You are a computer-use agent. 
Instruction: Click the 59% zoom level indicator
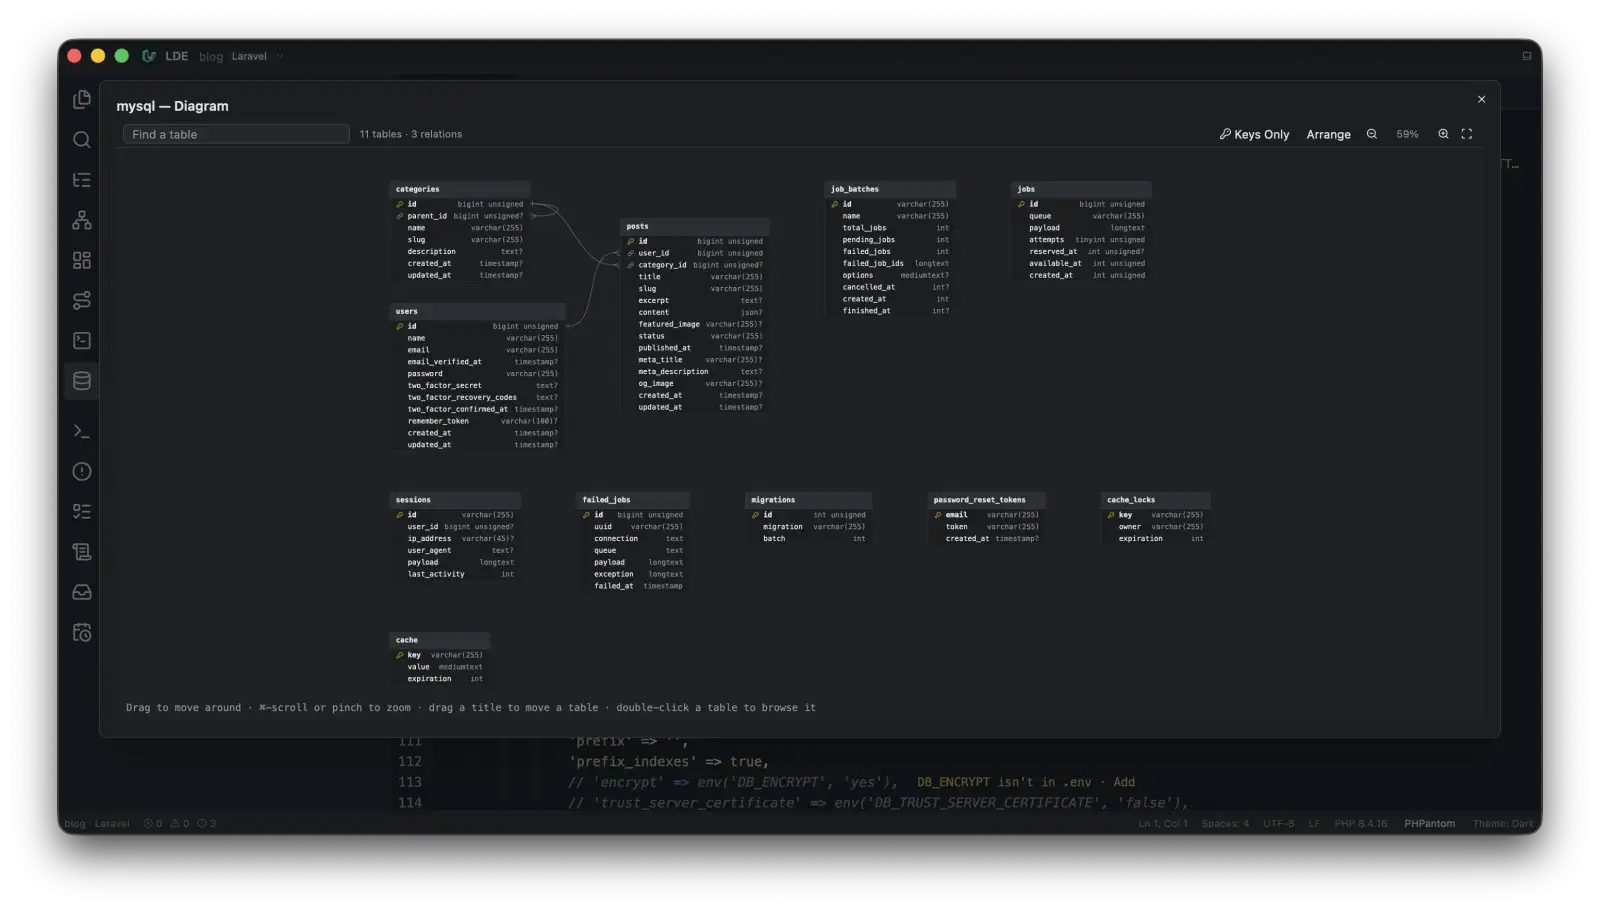[x=1407, y=134]
